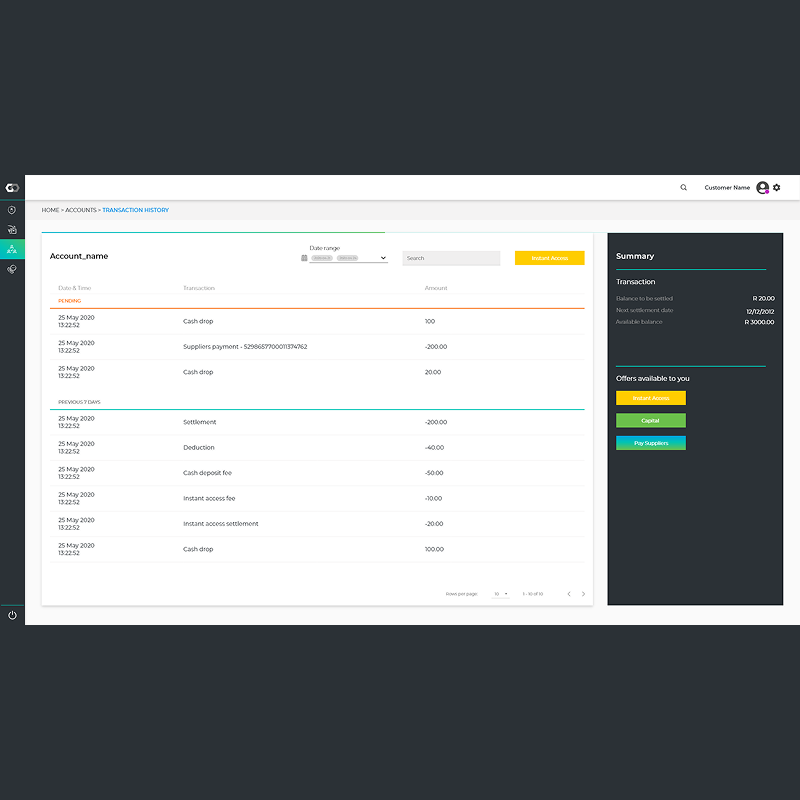This screenshot has height=800, width=800.
Task: Open the settings gear icon
Action: (777, 188)
